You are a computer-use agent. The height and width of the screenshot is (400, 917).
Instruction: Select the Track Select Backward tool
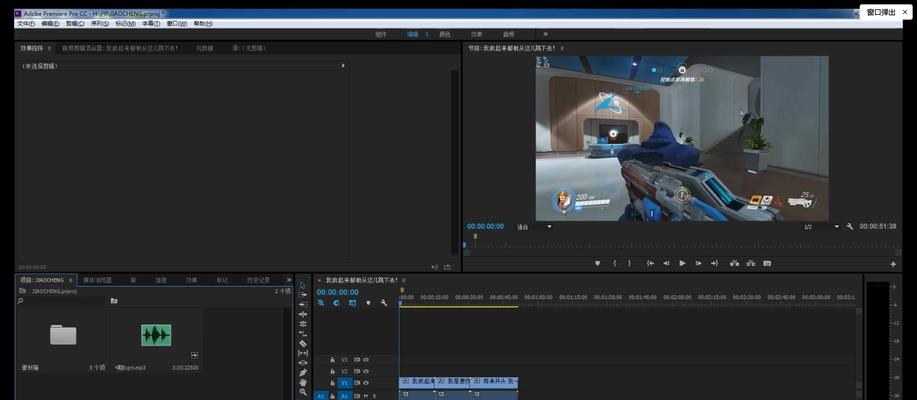pos(302,304)
